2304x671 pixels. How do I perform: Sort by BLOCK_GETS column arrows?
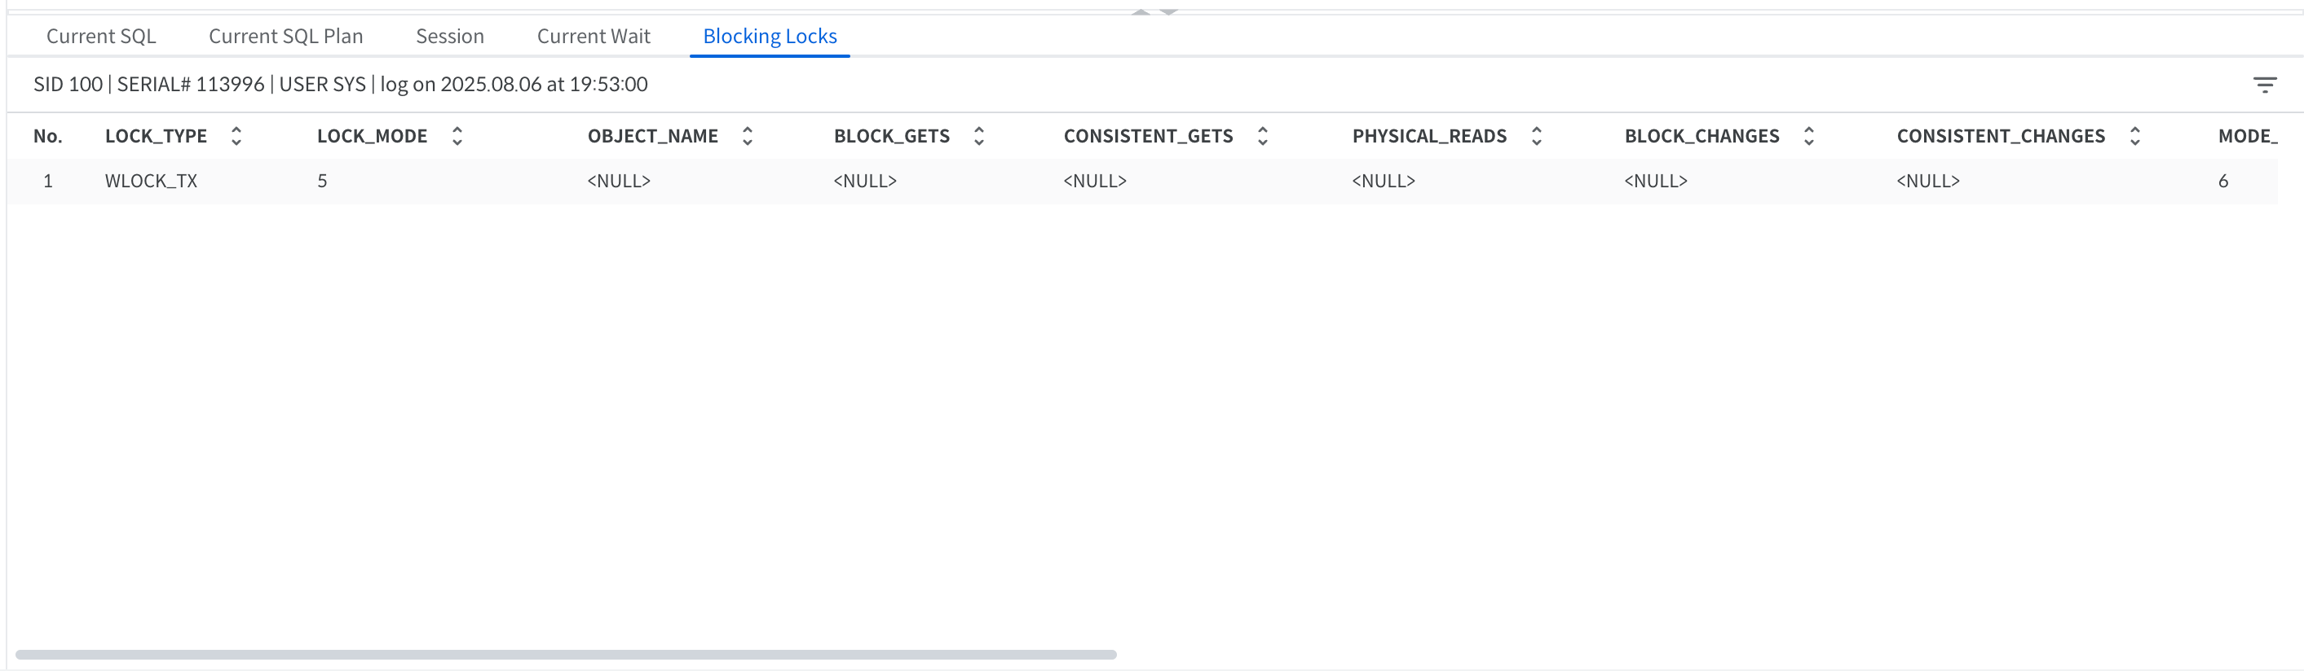coord(979,136)
